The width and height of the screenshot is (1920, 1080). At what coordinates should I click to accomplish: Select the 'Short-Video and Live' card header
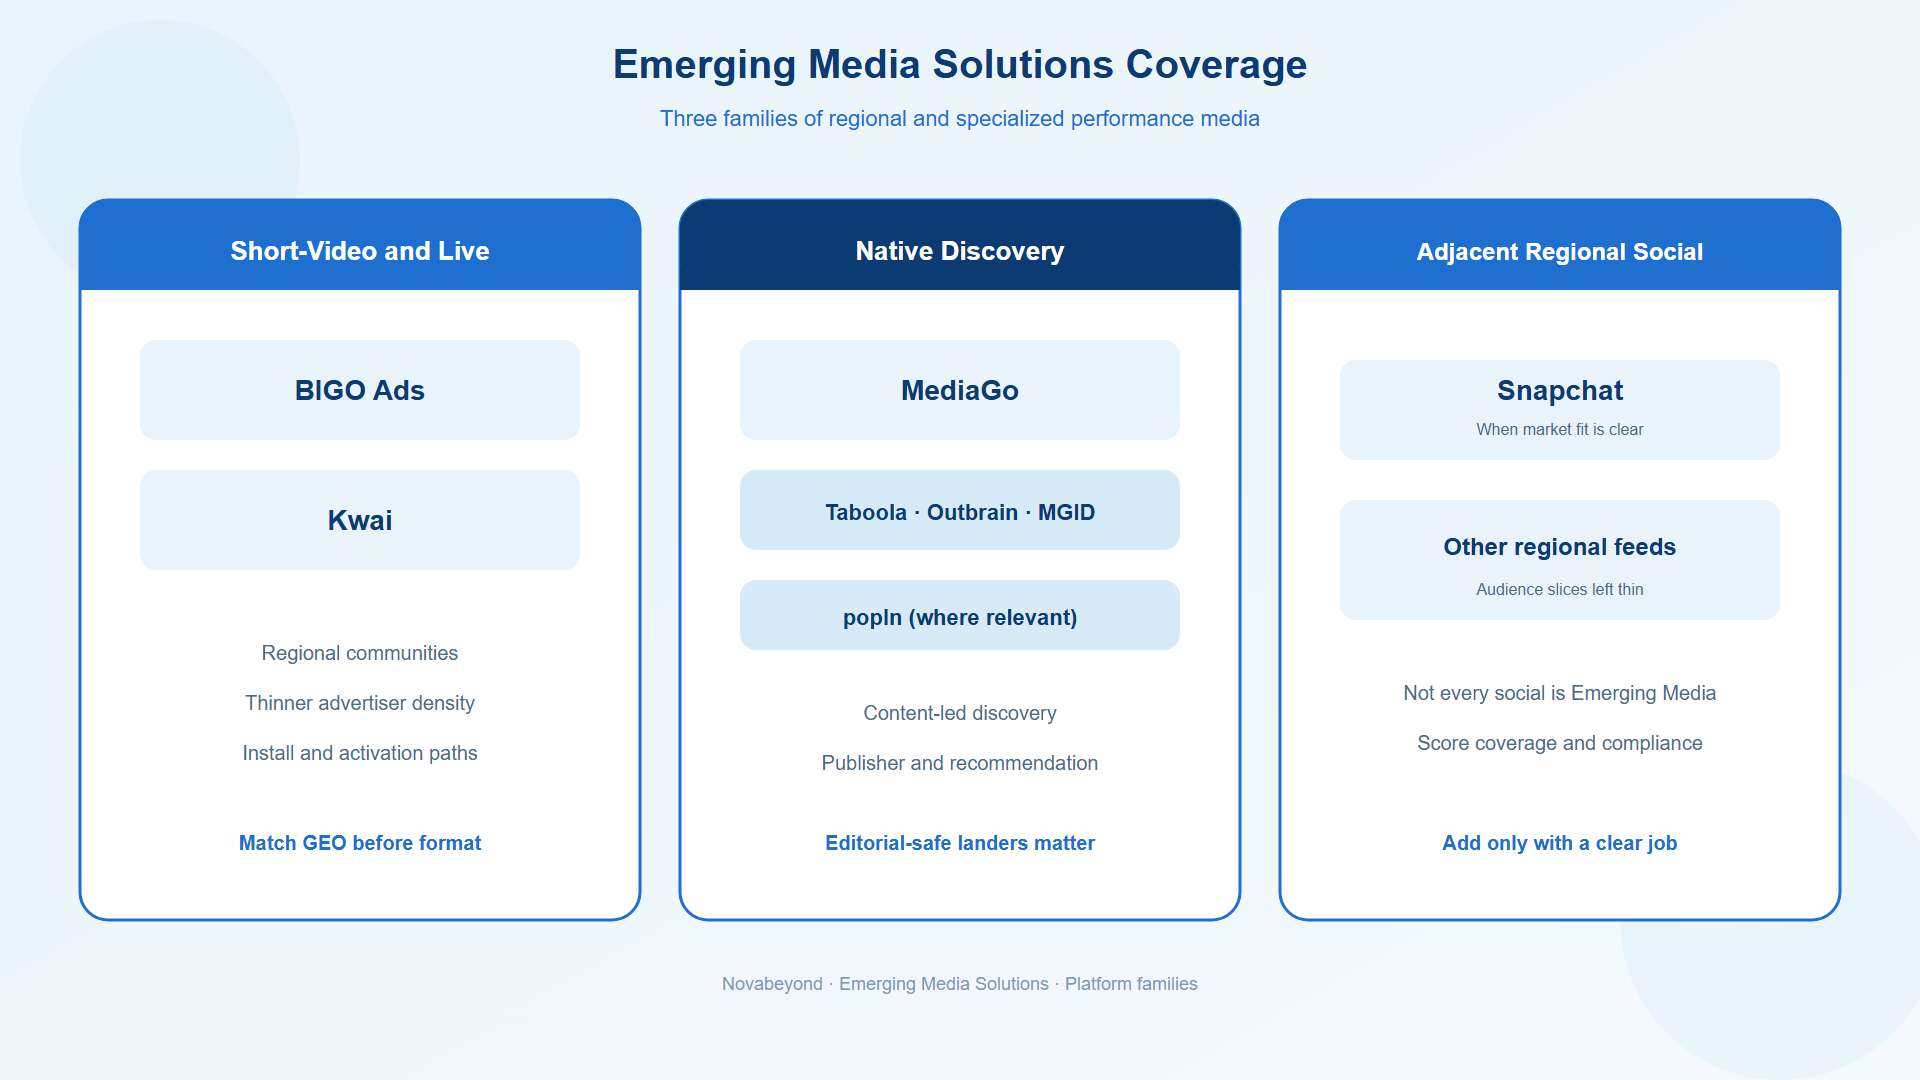(360, 245)
